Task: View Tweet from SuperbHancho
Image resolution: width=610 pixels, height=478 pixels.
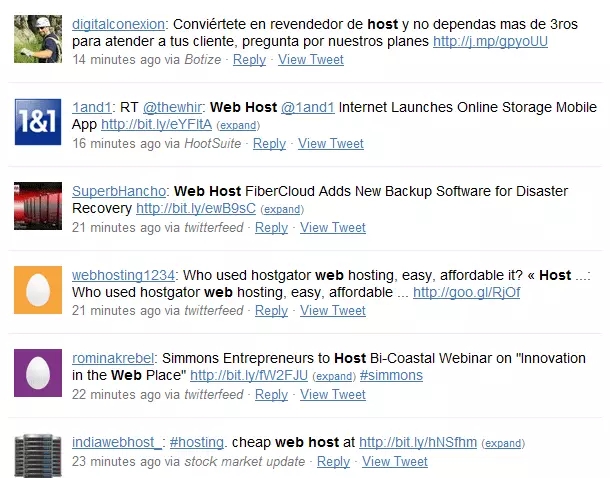Action: click(333, 227)
